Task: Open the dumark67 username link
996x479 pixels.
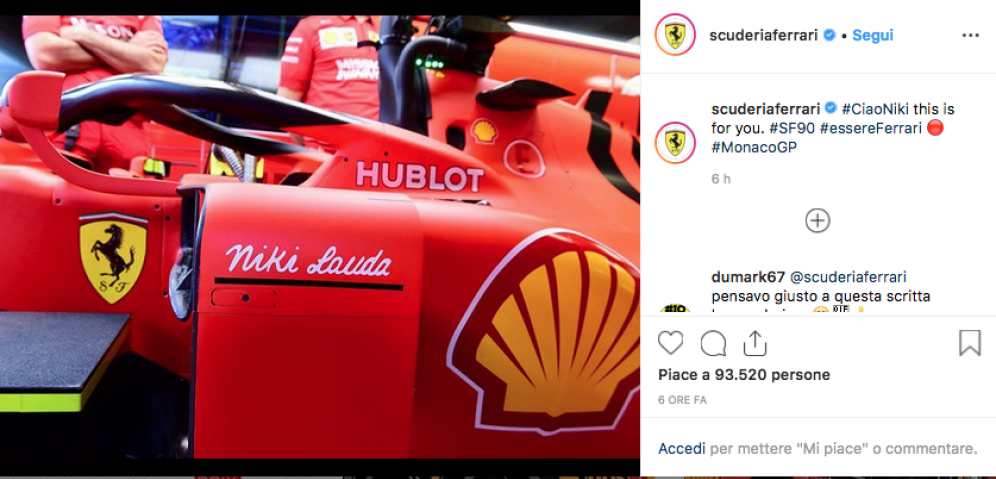Action: point(748,277)
